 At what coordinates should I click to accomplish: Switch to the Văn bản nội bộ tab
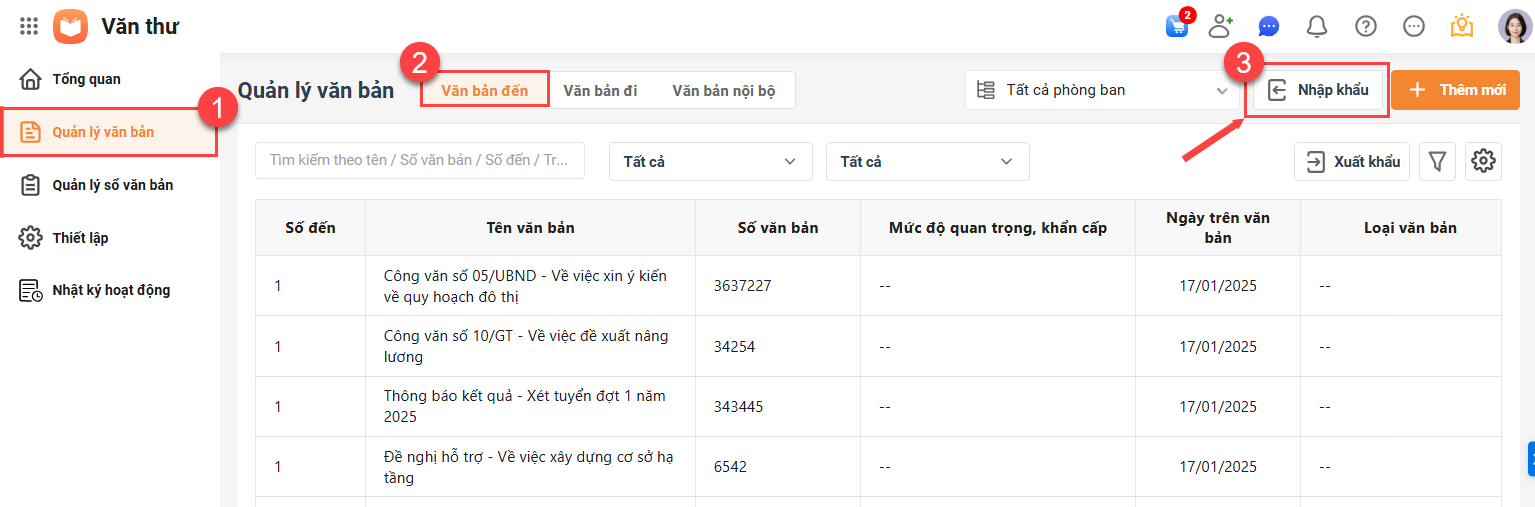(724, 90)
